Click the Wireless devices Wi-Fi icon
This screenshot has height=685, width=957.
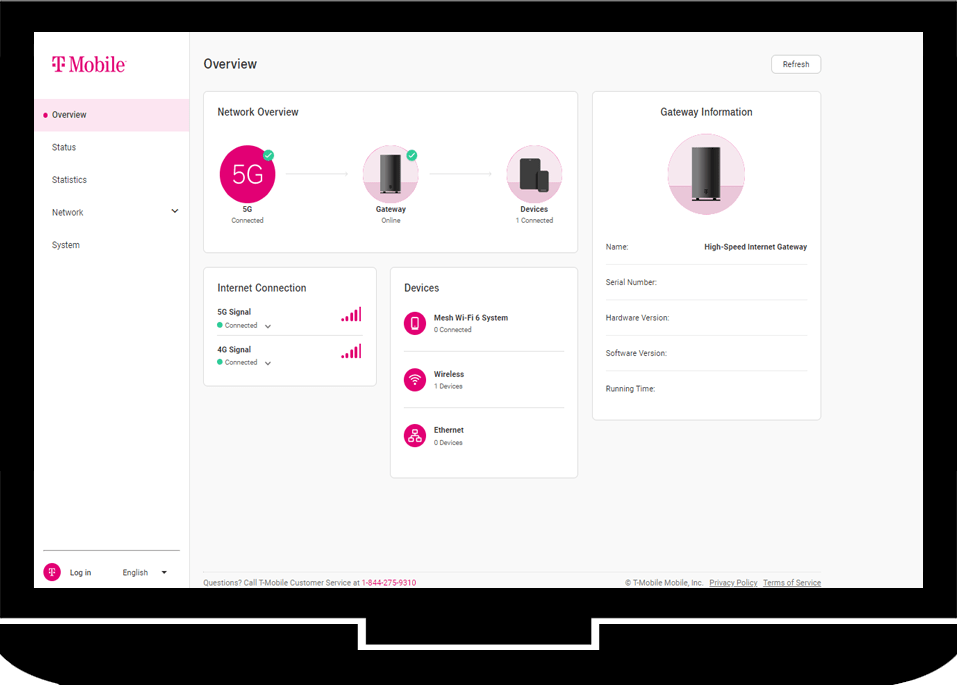[415, 379]
